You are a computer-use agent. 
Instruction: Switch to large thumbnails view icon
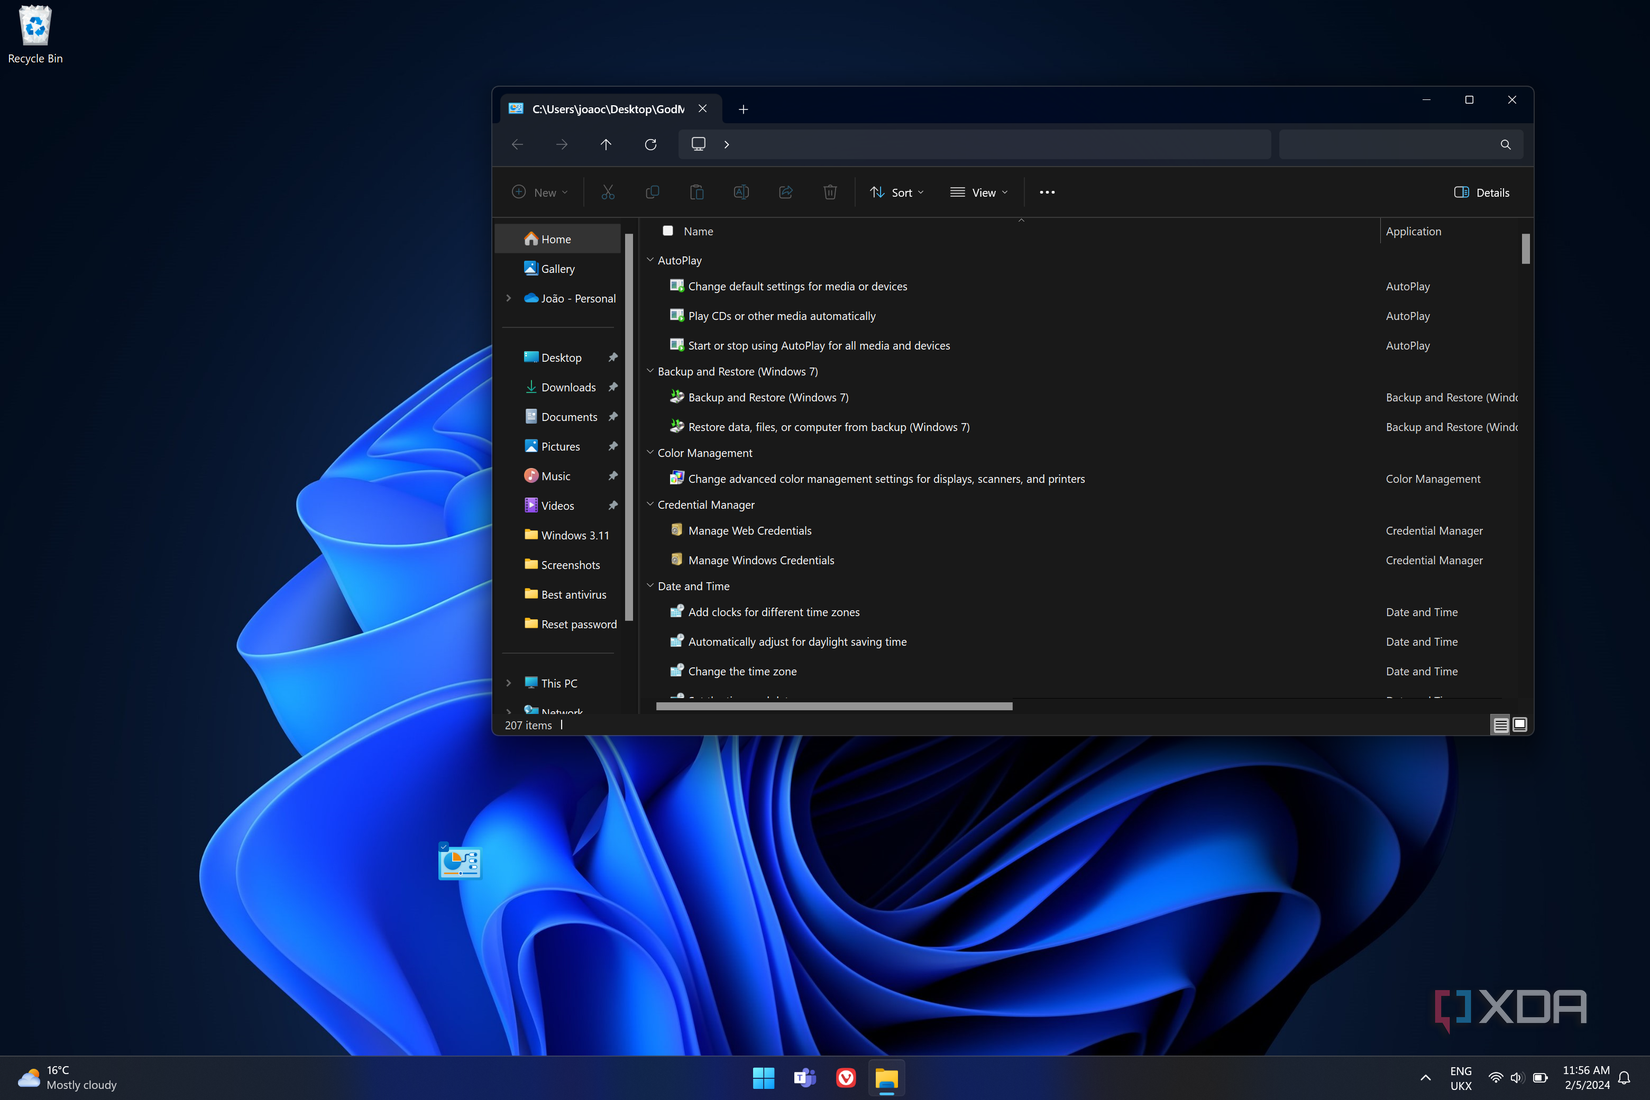[x=1520, y=725]
